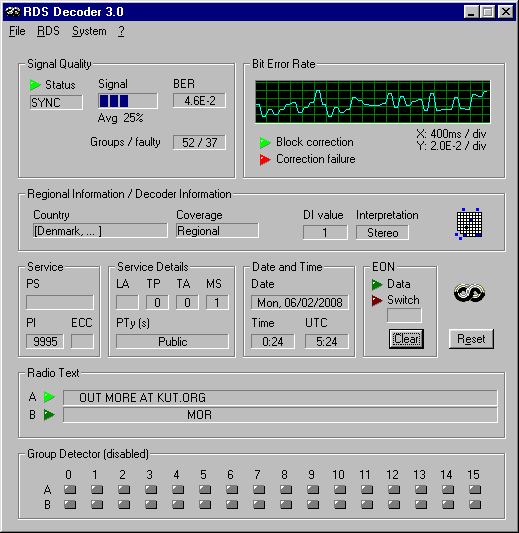Click group detector A4 indicator
This screenshot has width=519, height=533.
(x=178, y=489)
